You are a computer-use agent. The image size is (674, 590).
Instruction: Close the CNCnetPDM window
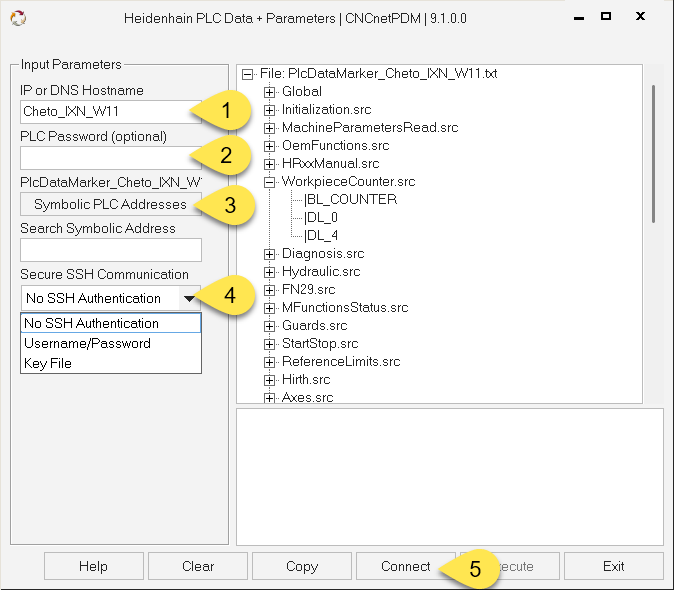click(x=640, y=16)
